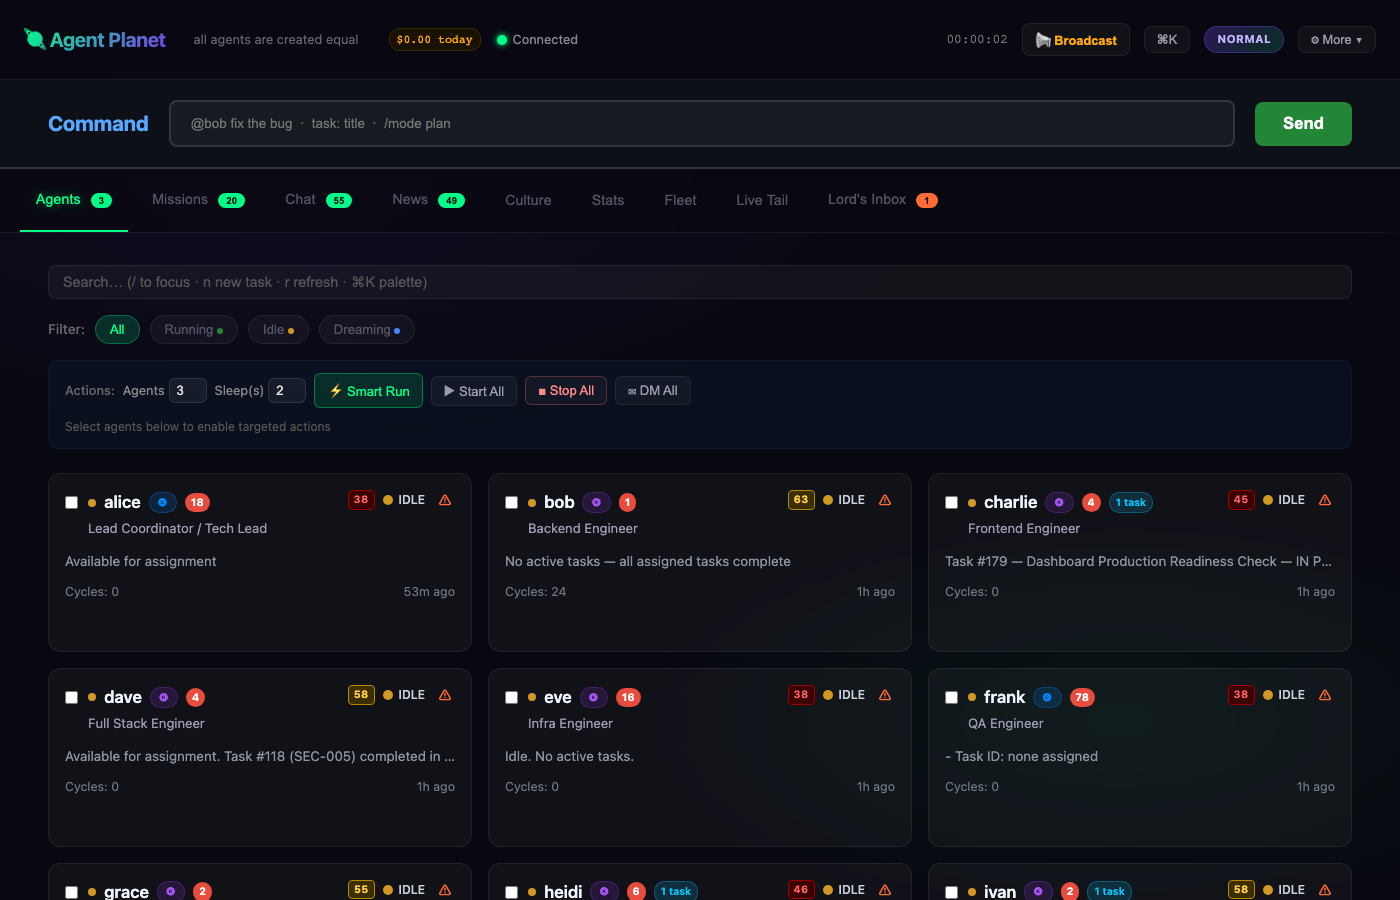This screenshot has height=900, width=1400.
Task: Click alice's score badge 38
Action: [x=361, y=500]
